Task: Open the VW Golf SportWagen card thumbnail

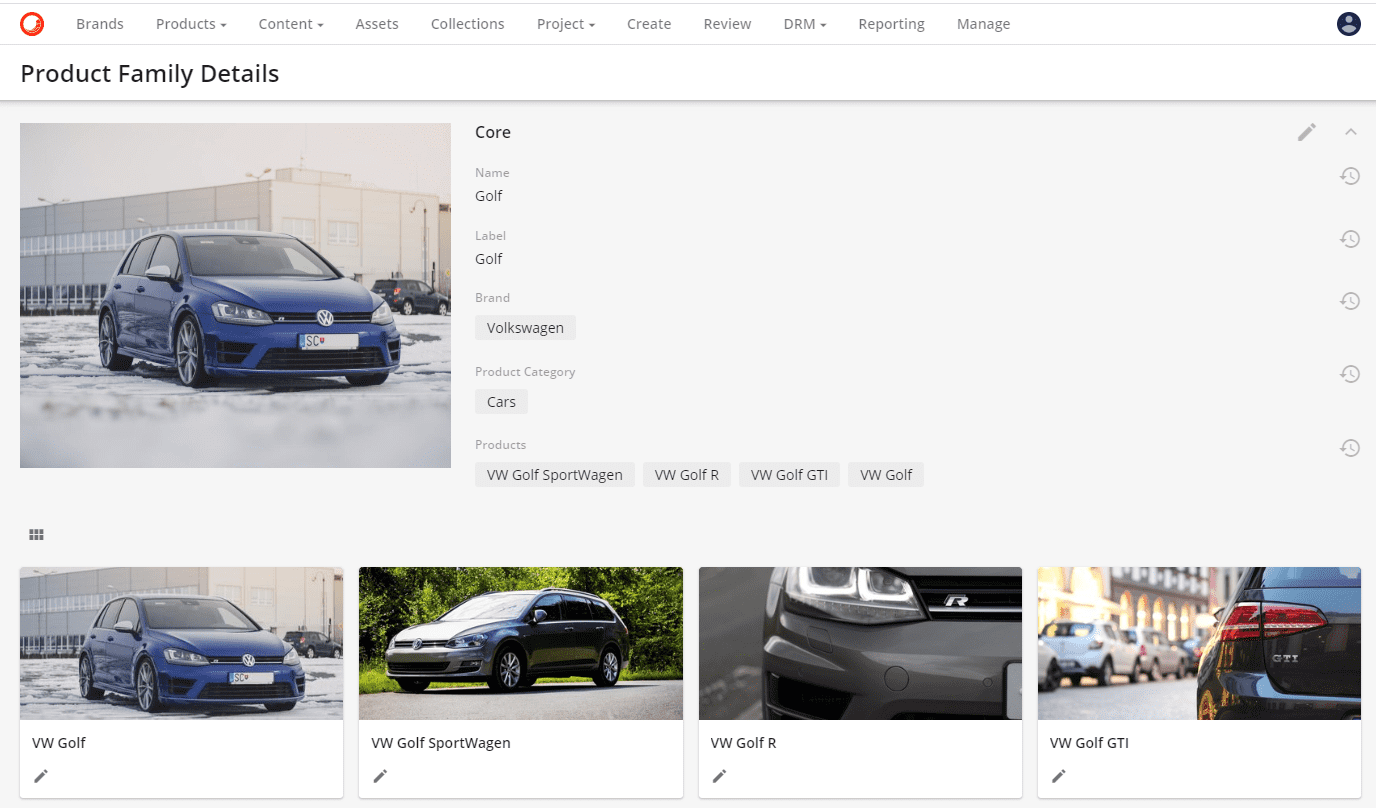Action: (521, 644)
